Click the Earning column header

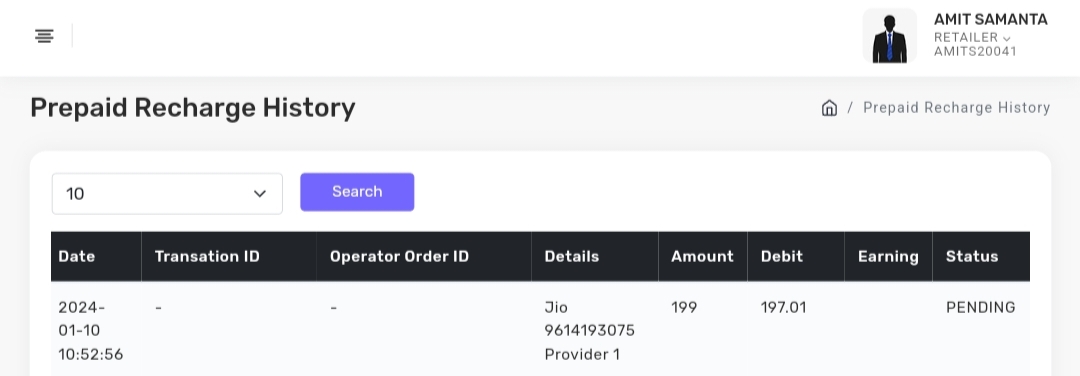pyautogui.click(x=888, y=256)
